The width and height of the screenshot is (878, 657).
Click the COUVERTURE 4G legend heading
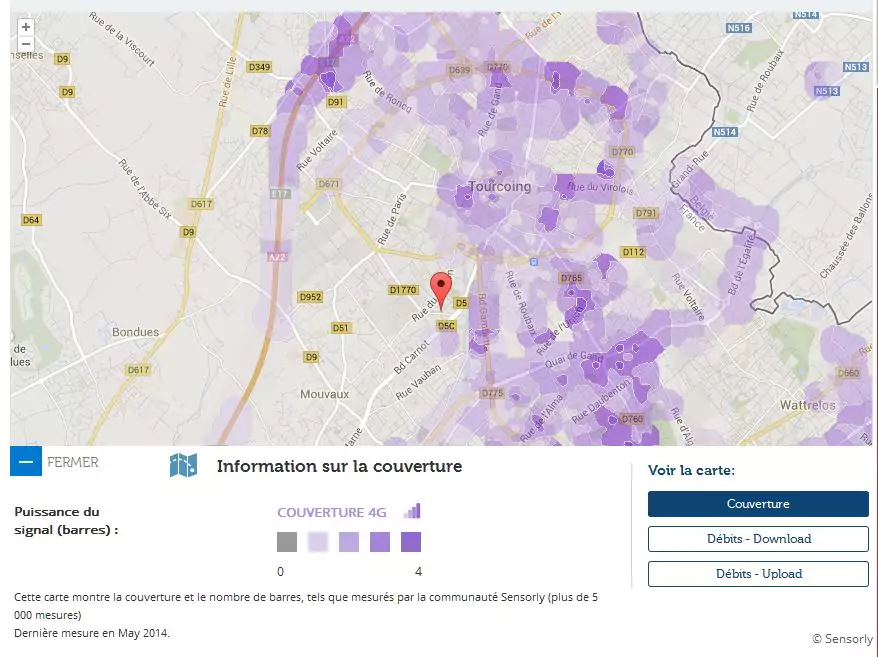(x=331, y=512)
